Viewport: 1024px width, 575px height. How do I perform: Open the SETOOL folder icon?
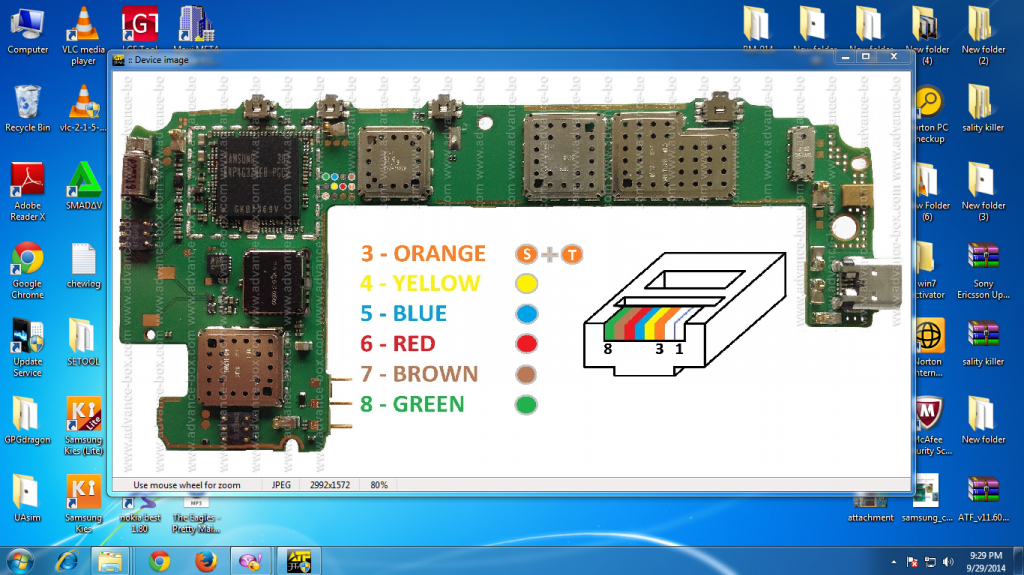pyautogui.click(x=84, y=340)
